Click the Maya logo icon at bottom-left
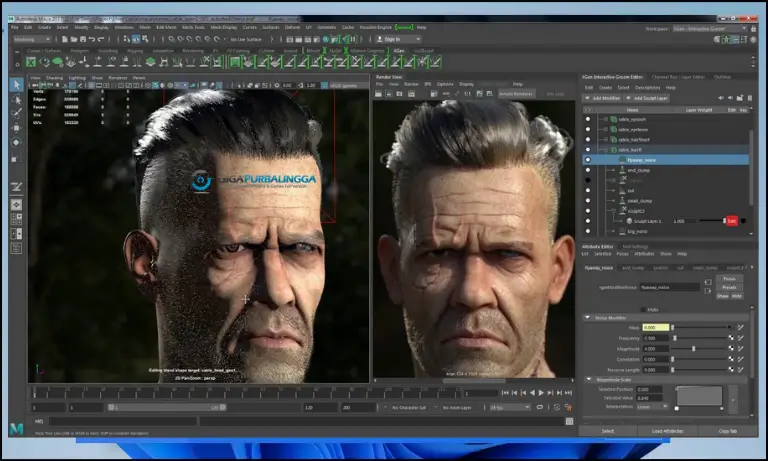The height and width of the screenshot is (461, 768). pos(16,429)
